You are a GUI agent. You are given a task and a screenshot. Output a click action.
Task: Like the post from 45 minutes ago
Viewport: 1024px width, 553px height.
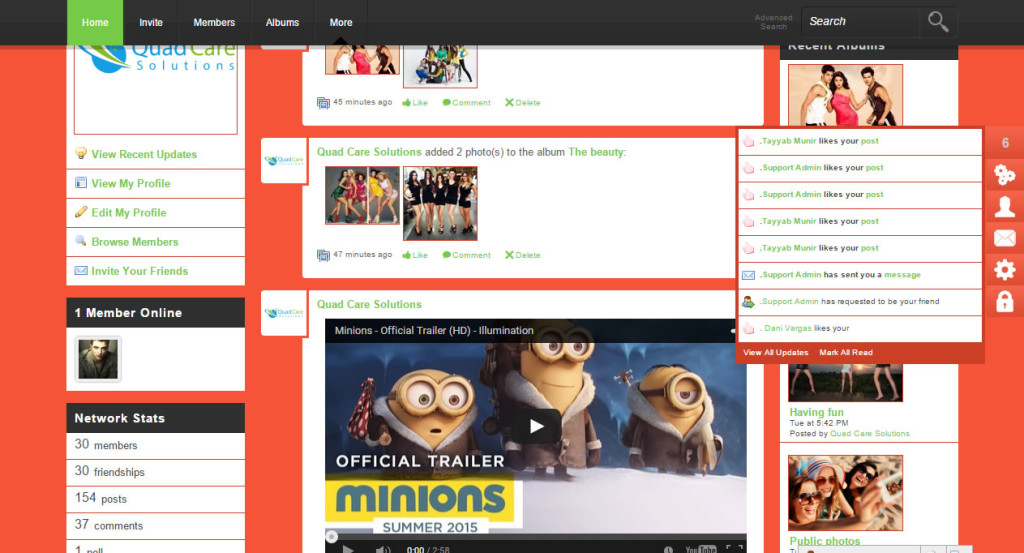(x=415, y=103)
